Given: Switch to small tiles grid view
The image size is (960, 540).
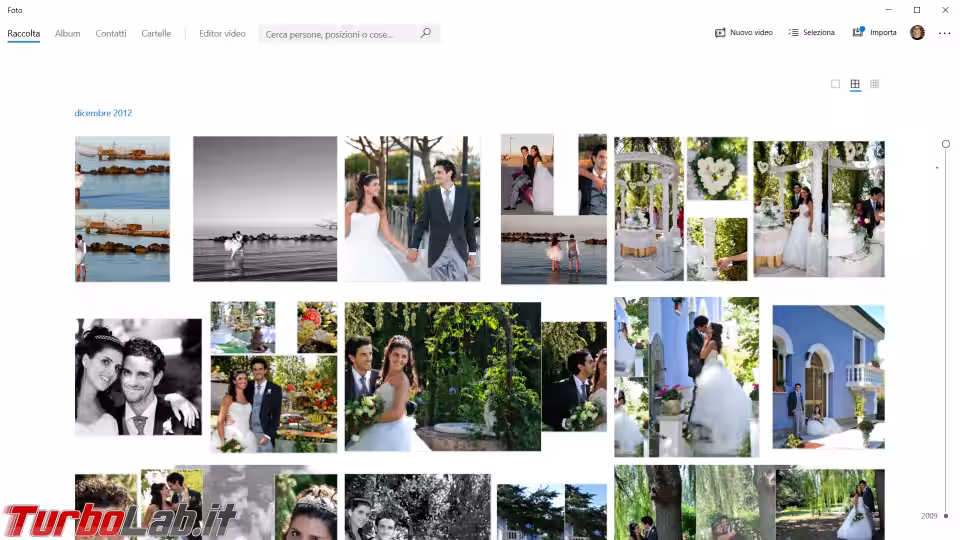Looking at the screenshot, I should click(x=874, y=84).
